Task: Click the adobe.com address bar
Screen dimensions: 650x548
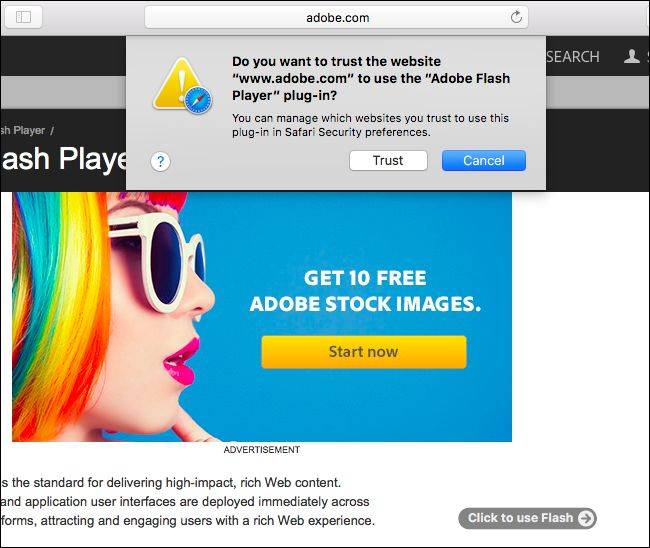Action: tap(337, 17)
